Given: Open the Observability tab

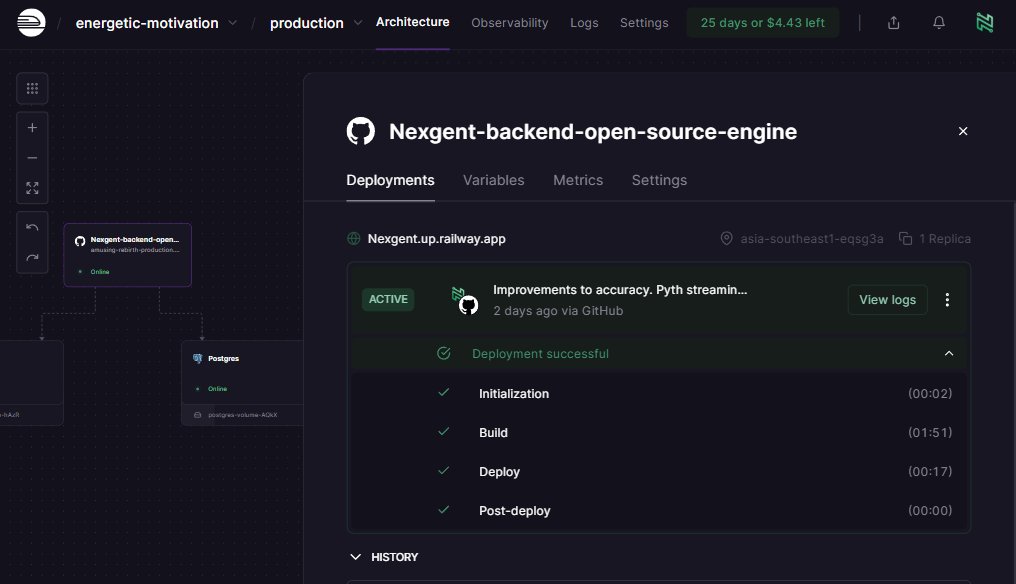Looking at the screenshot, I should click(x=509, y=23).
